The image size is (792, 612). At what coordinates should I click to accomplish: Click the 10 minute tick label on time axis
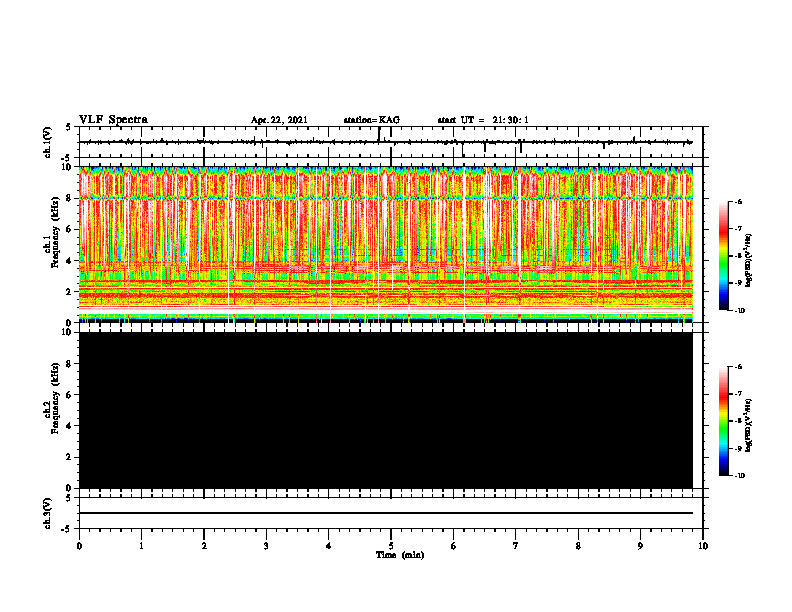point(703,546)
